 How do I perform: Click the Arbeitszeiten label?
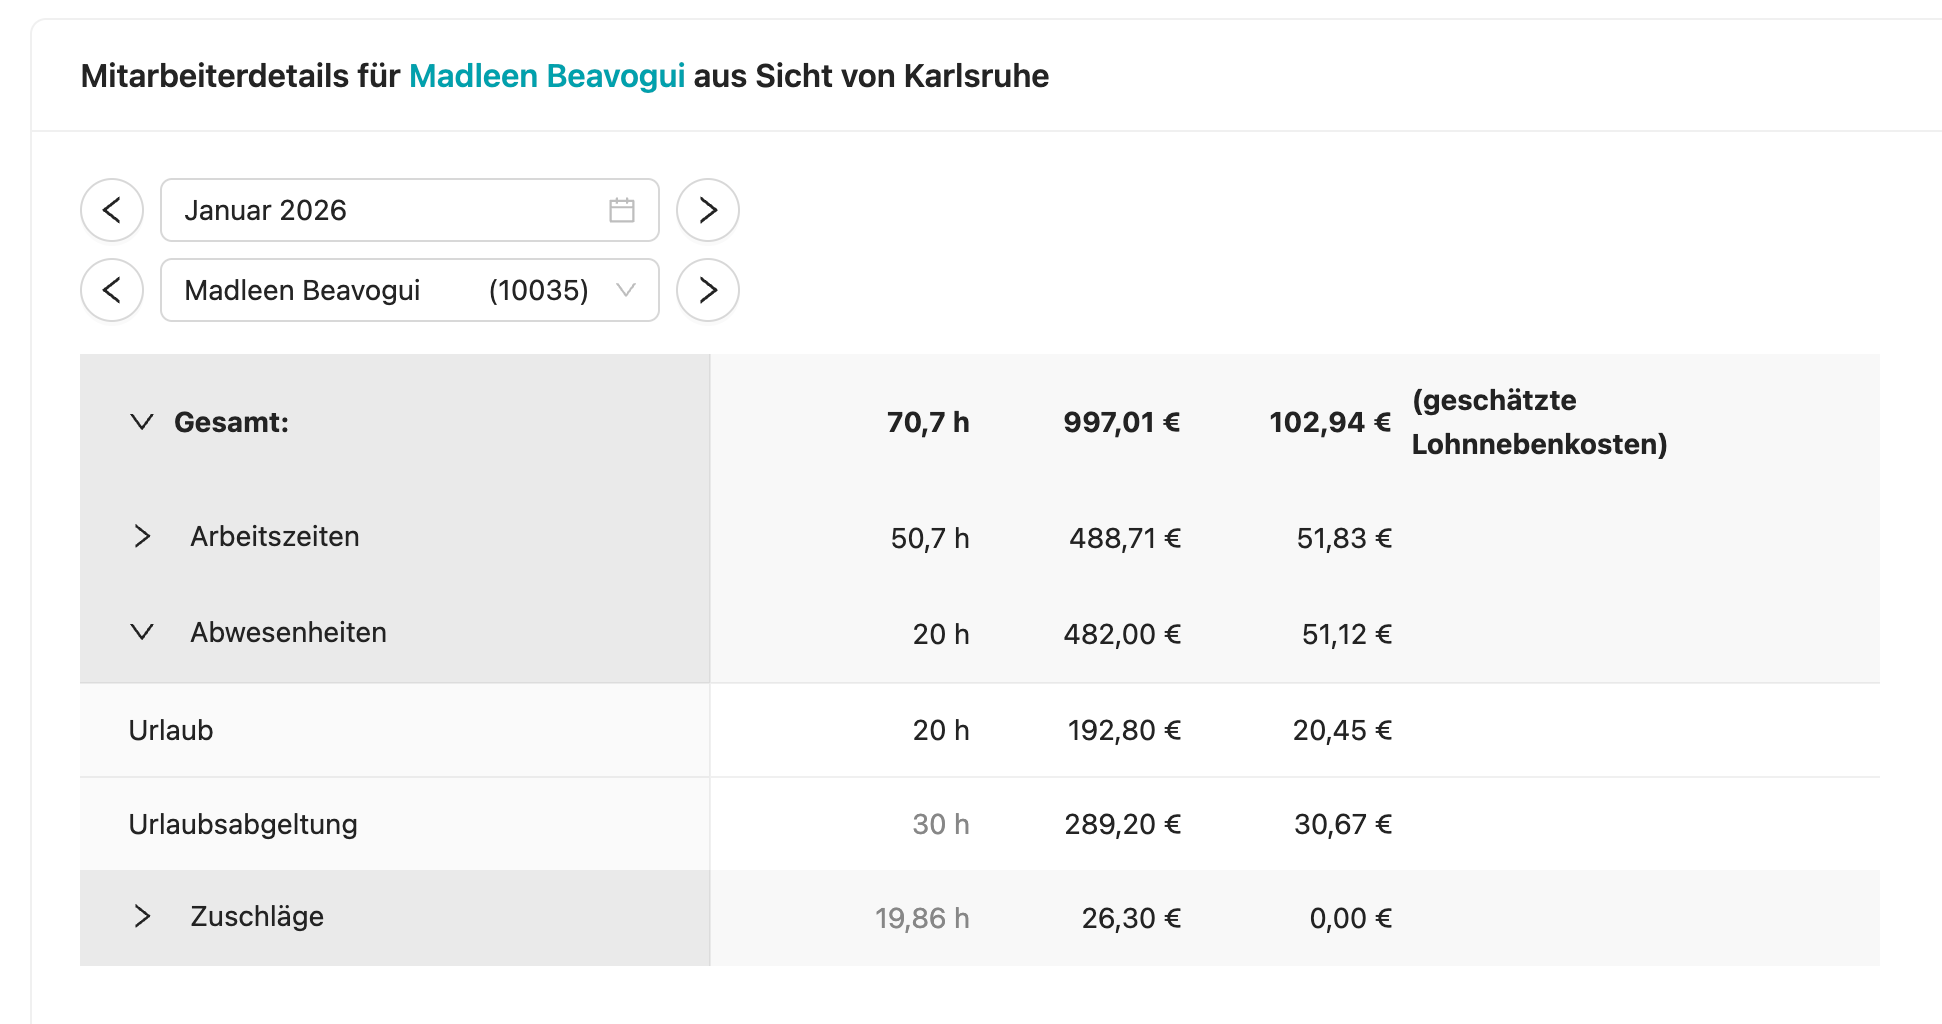tap(275, 536)
